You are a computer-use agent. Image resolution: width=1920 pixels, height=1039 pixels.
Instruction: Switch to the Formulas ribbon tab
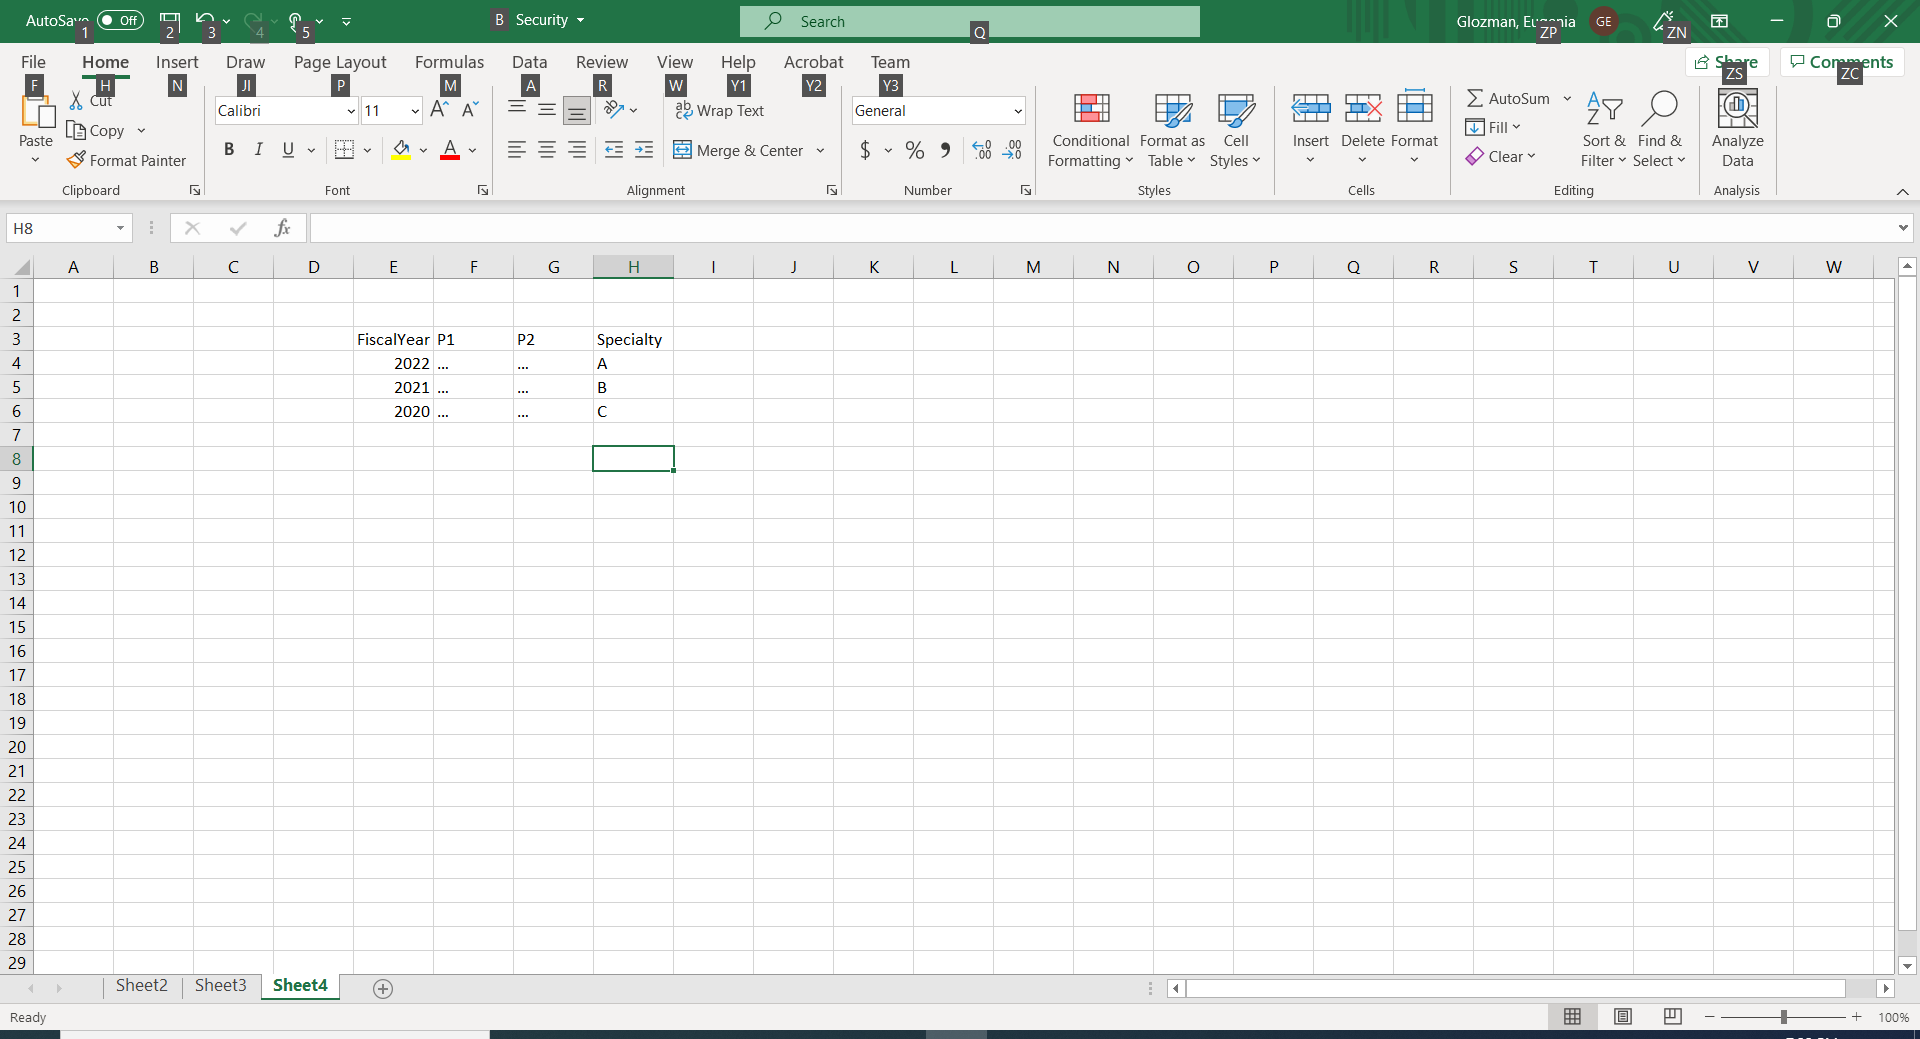(x=449, y=61)
